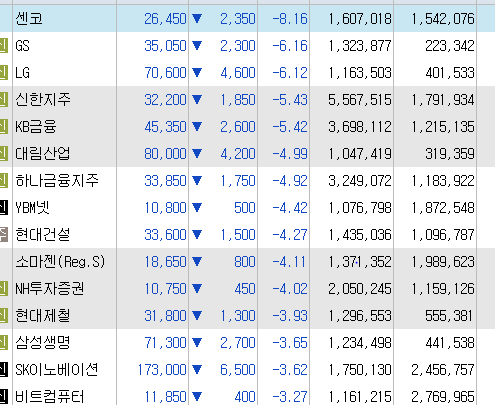The image size is (495, 405).
Task: Click the GS price 35,050
Action: (165, 46)
